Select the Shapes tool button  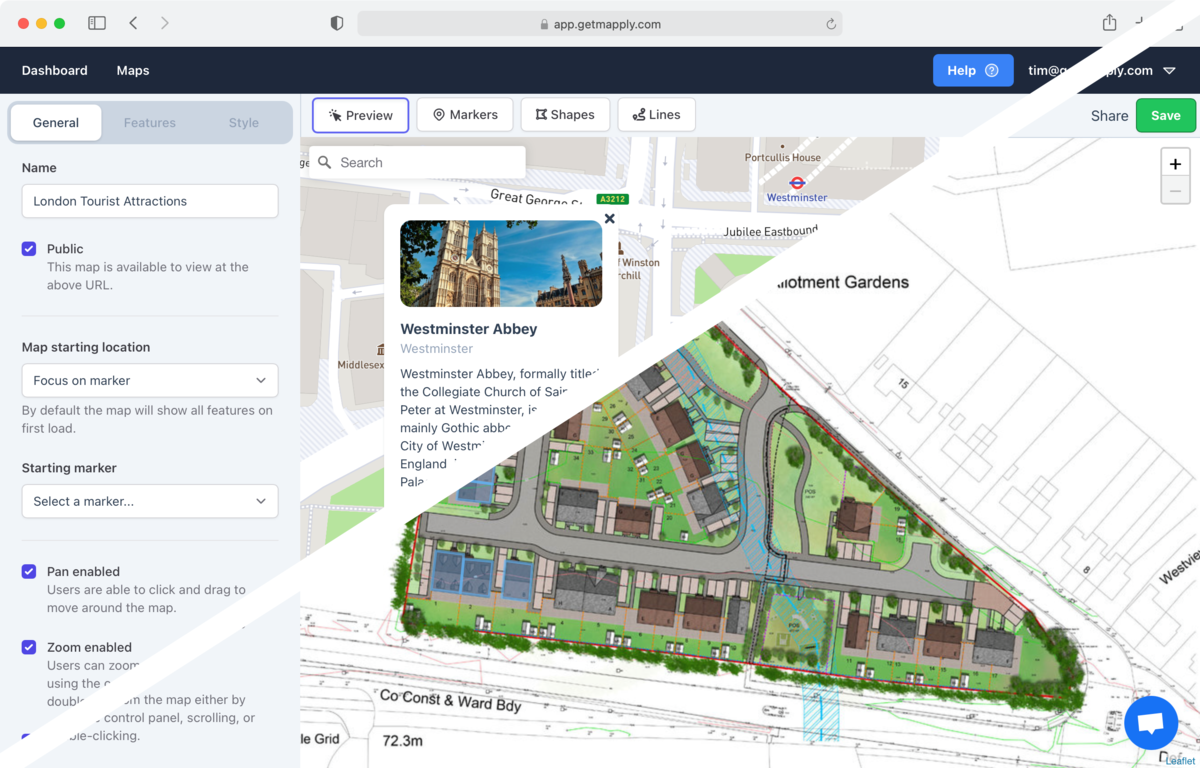pos(565,115)
